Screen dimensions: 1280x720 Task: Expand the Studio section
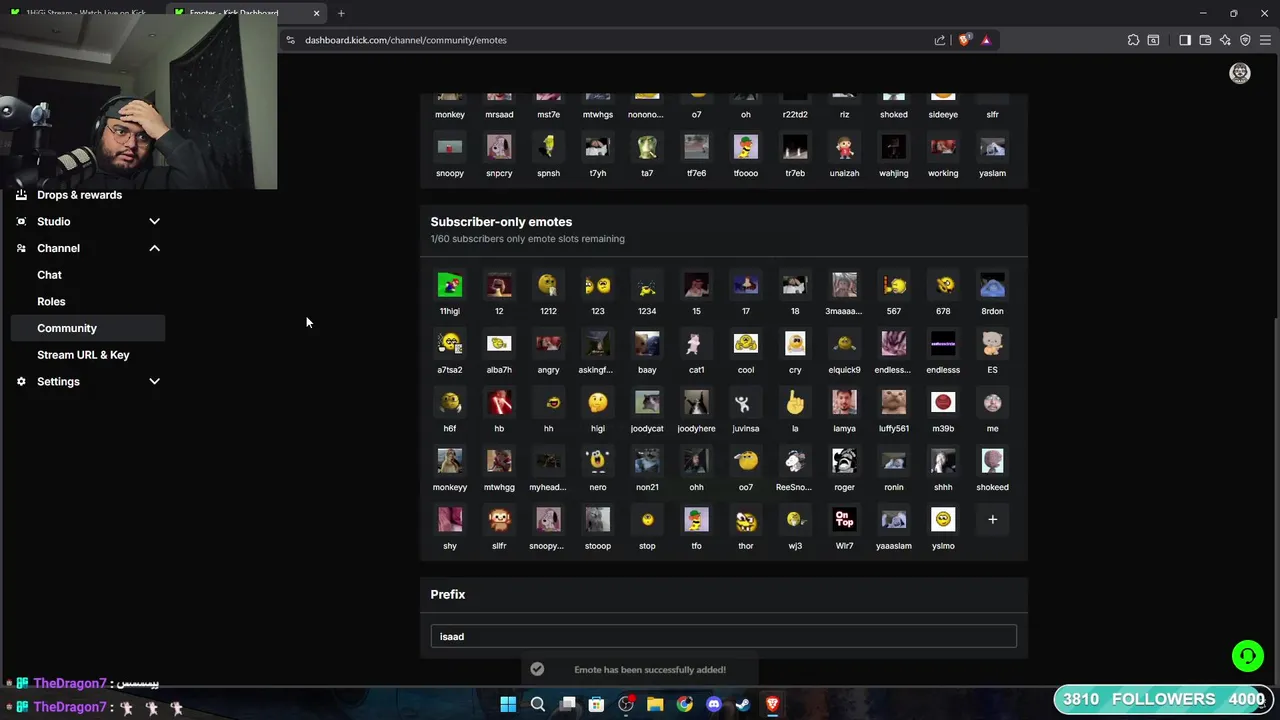tap(88, 221)
